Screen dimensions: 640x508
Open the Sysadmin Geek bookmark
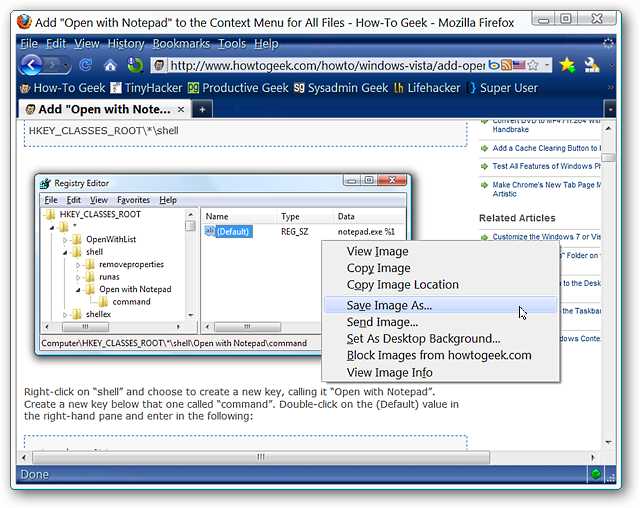(x=341, y=88)
